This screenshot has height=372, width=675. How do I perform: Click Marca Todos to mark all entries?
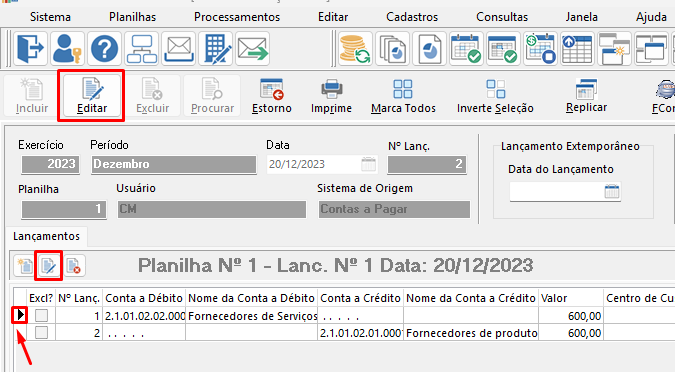403,96
